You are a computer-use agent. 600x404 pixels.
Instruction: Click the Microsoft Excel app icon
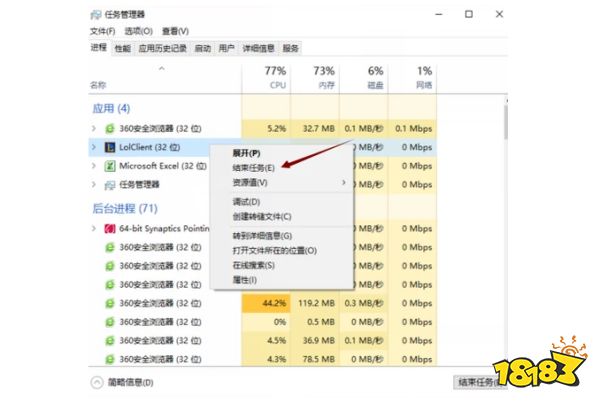(x=110, y=166)
